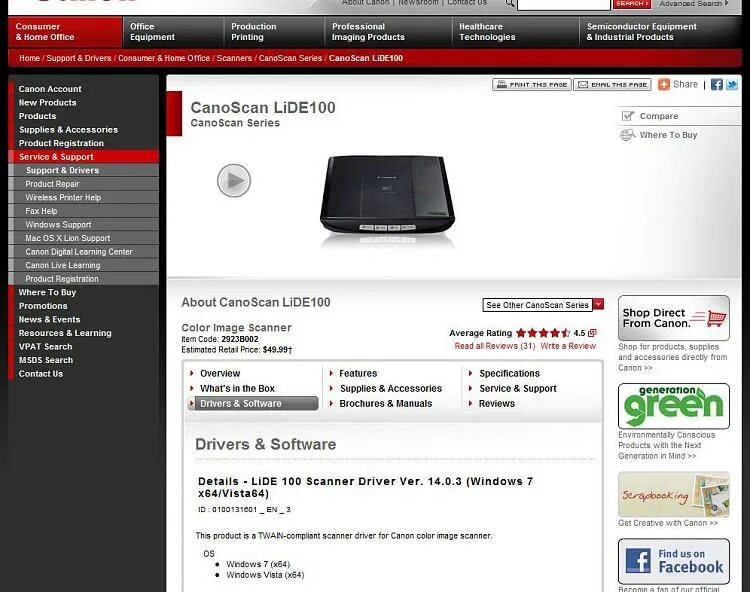Open Canon Account in sidebar
750x592 pixels.
click(x=50, y=89)
